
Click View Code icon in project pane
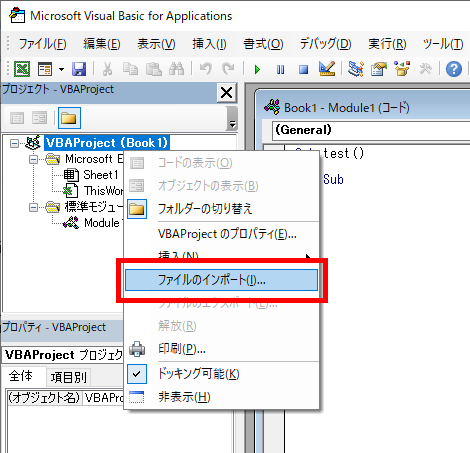17,118
